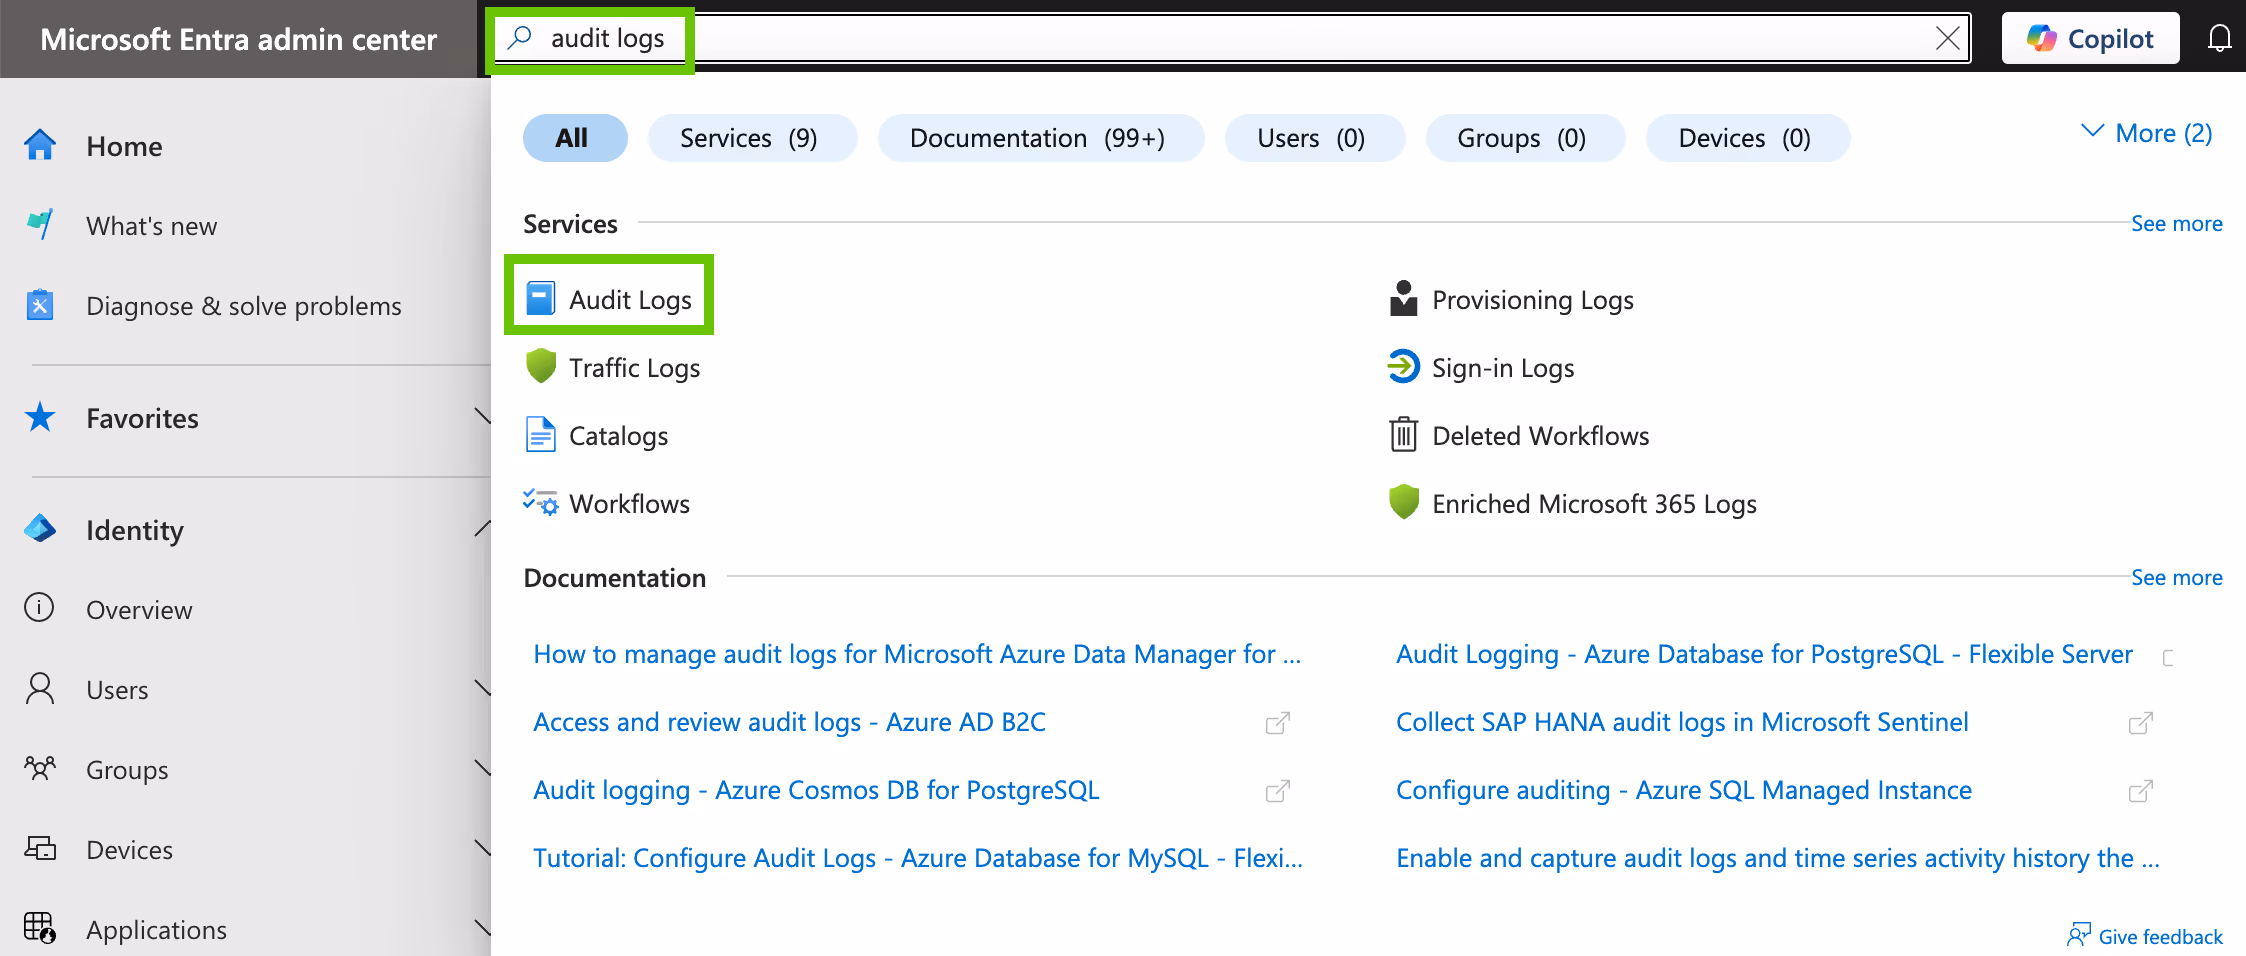This screenshot has height=956, width=2246.
Task: Click See more next to Services
Action: coord(2177,223)
